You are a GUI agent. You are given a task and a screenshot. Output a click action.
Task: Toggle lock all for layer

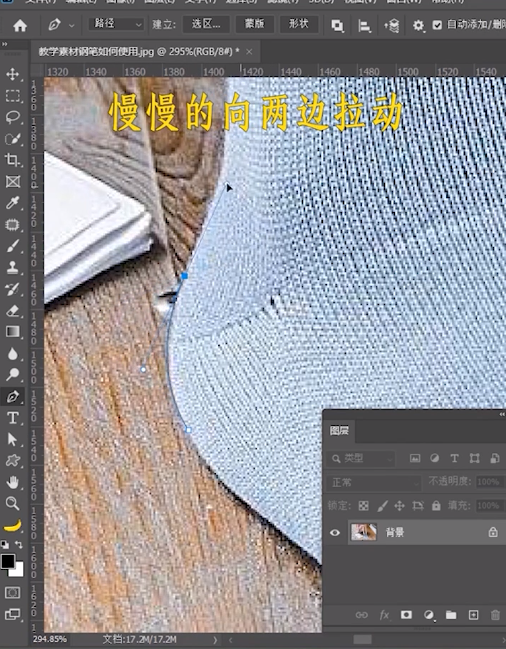pos(436,505)
